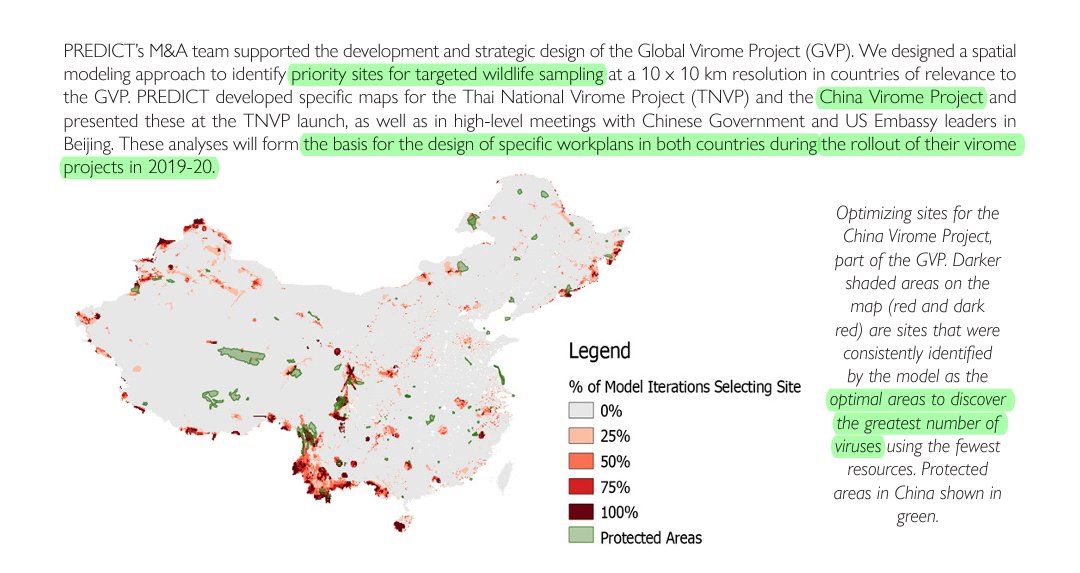Screen dimensions: 1080x573
Task: Click highlighted 'priority sites for targeted wildlife sampling'
Action: (x=448, y=74)
